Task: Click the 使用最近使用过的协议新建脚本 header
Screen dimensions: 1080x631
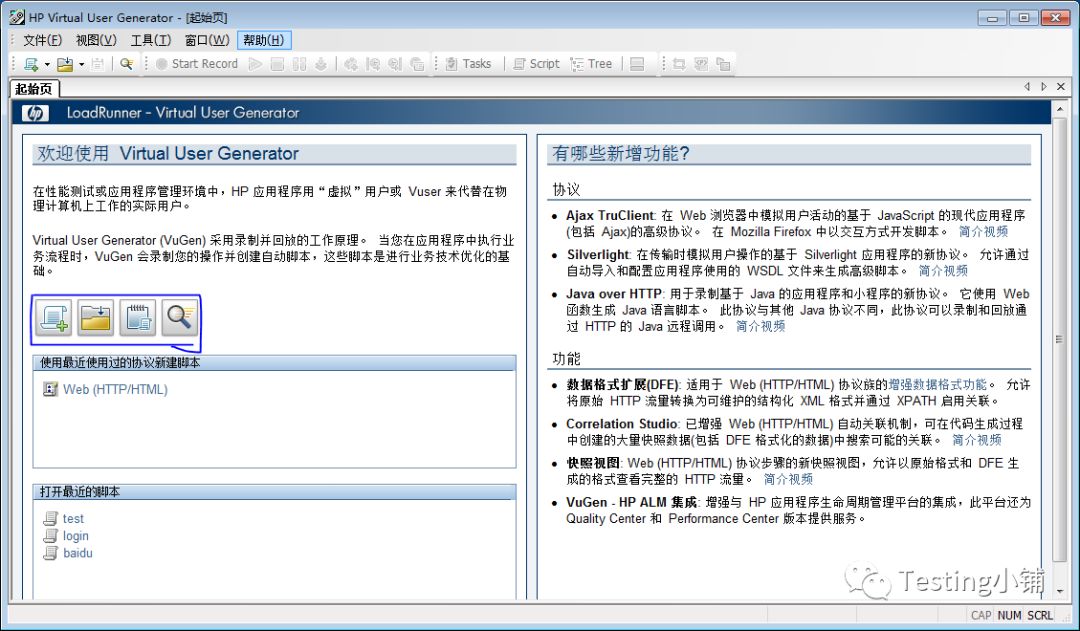Action: (274, 363)
